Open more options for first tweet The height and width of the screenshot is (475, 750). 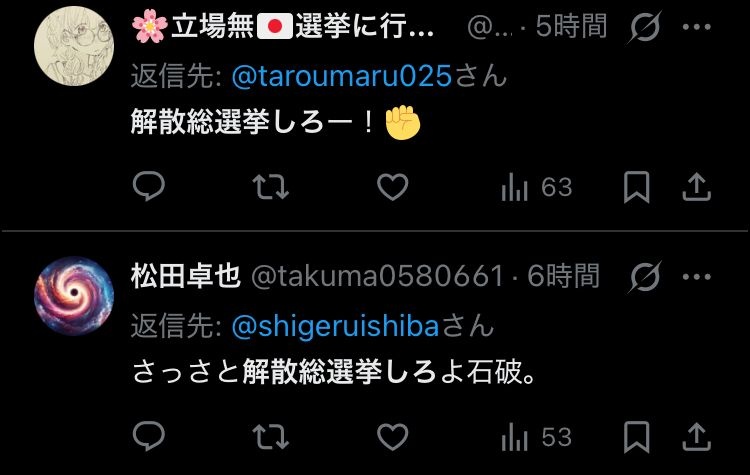pyautogui.click(x=696, y=27)
